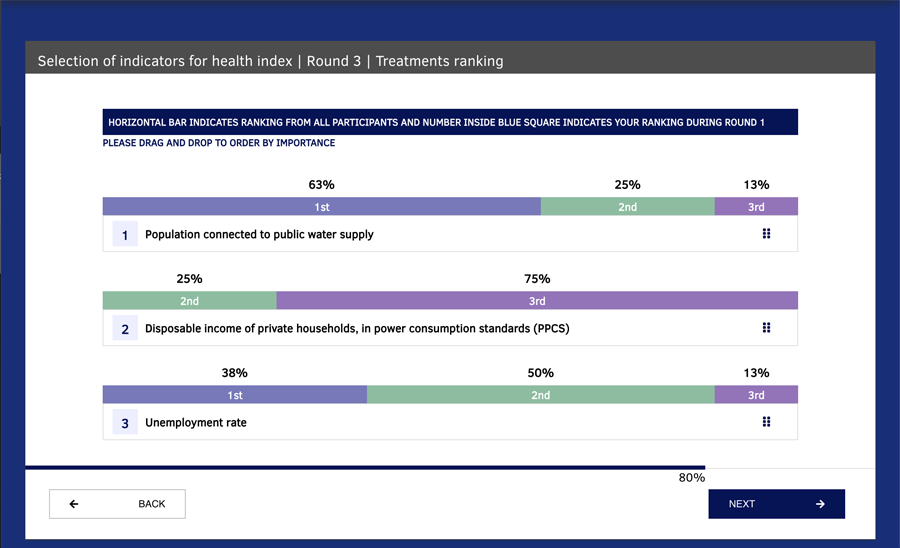Click the blue square ranking number 3
Viewport: 900px width, 548px height.
point(125,422)
